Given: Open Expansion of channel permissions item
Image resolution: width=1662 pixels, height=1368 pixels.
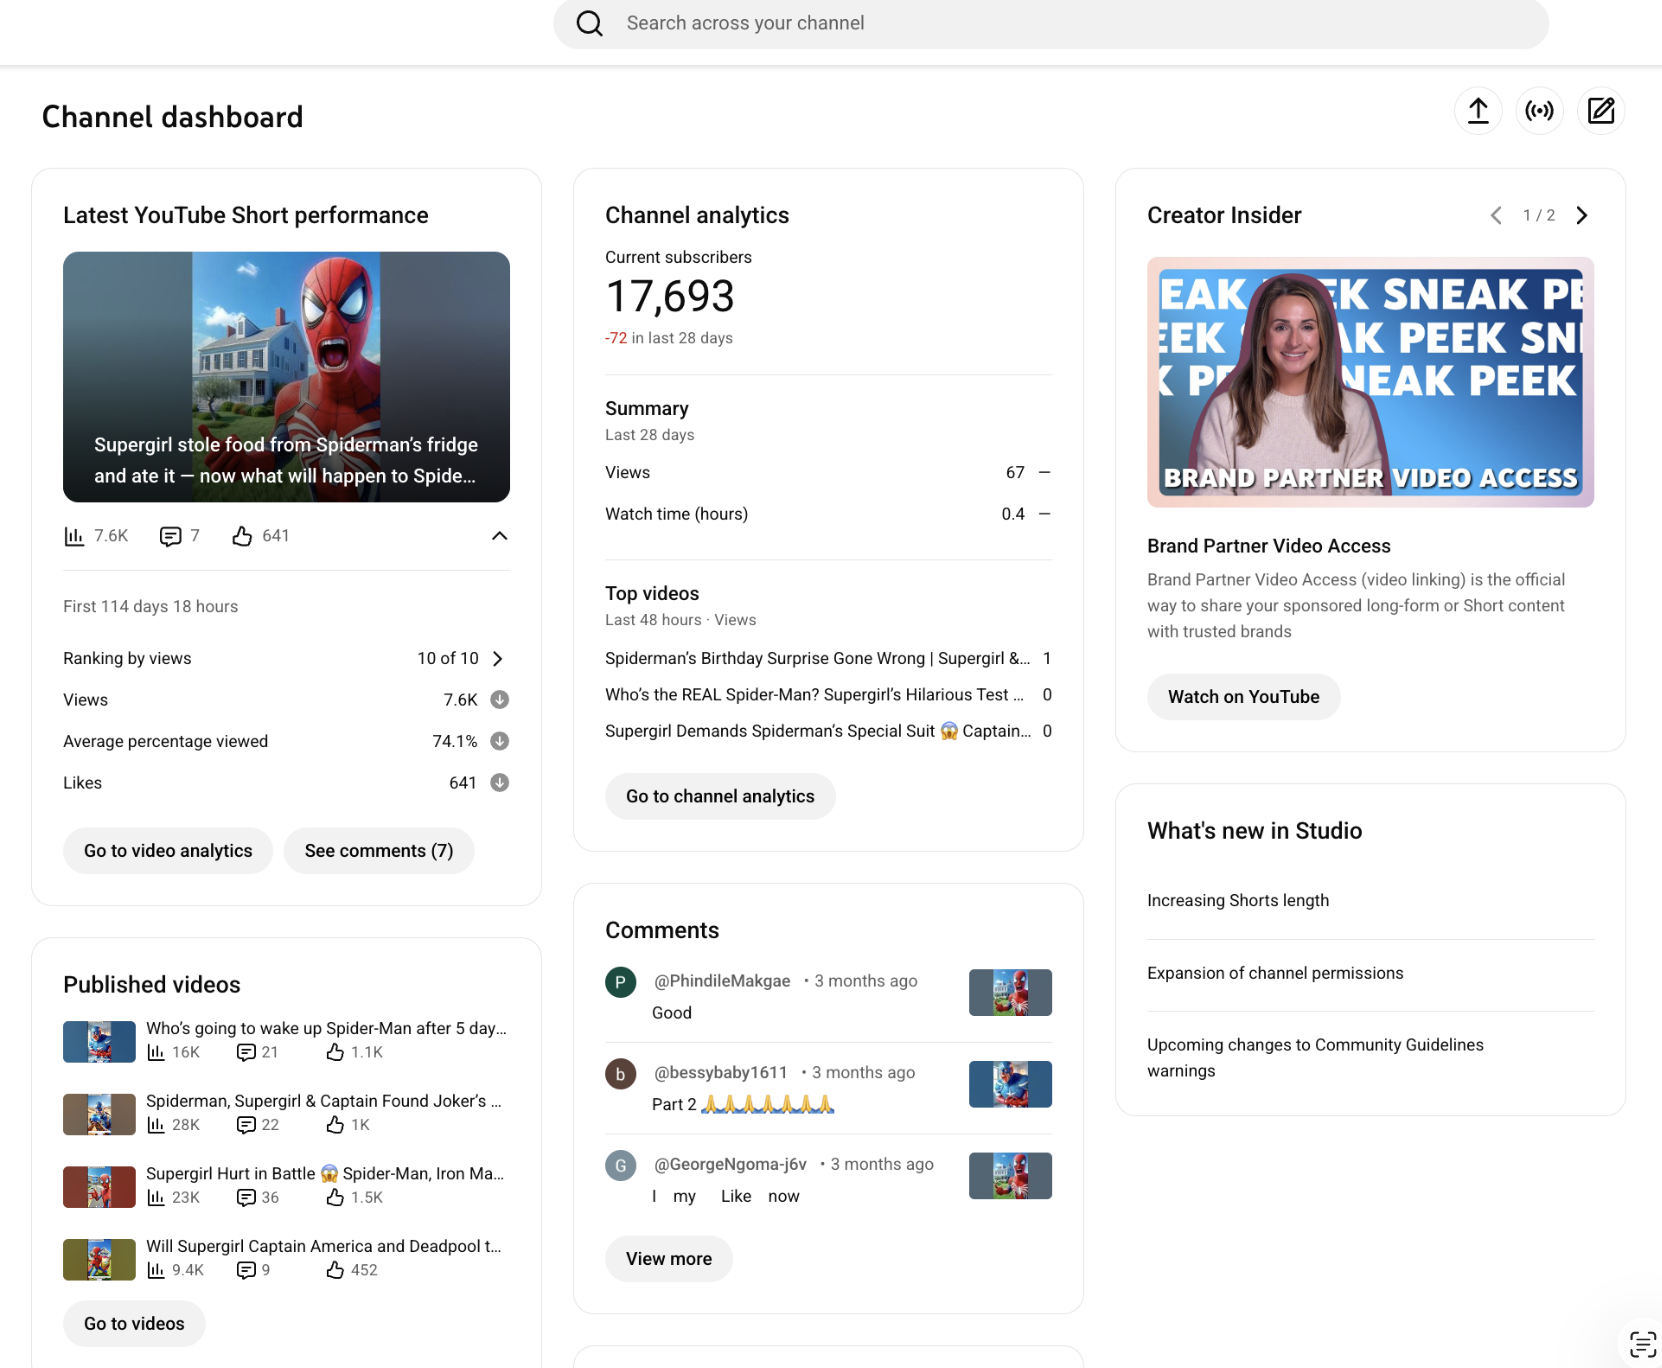Looking at the screenshot, I should tap(1275, 973).
